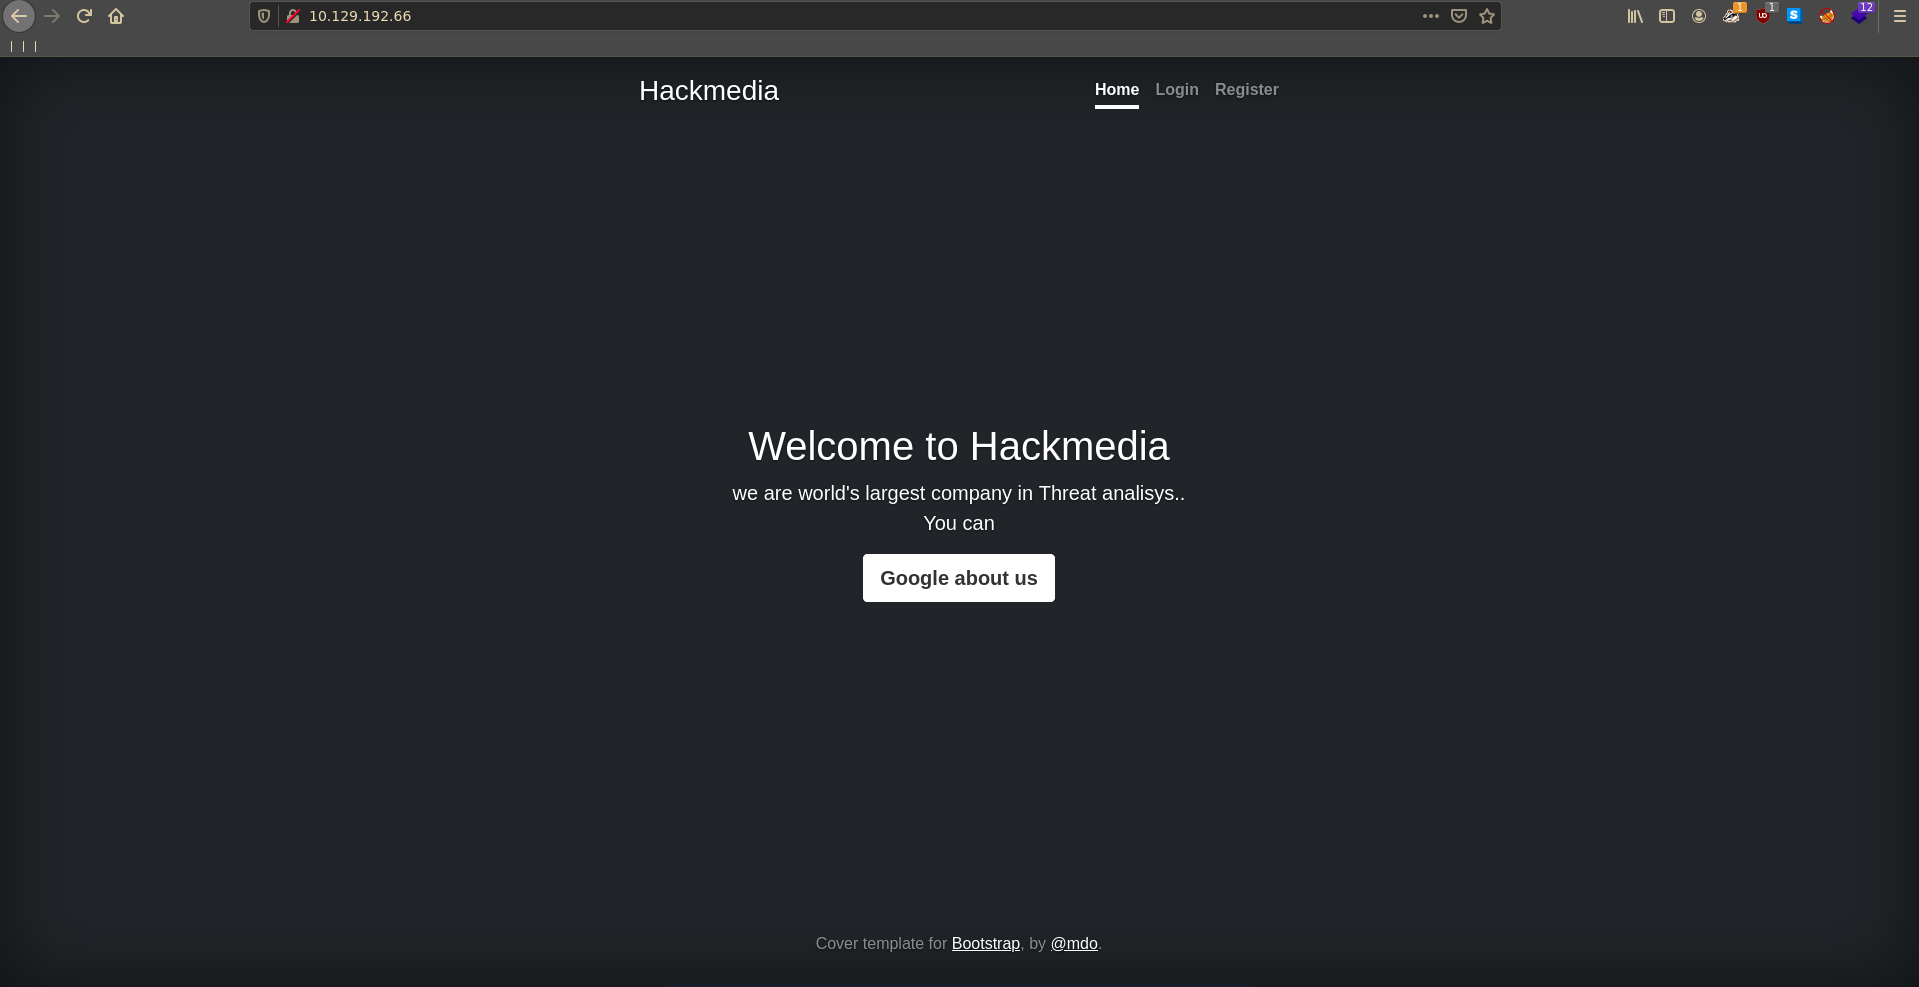Viewport: 1919px width, 987px height.
Task: Open the FoxyProxy extension icon
Action: coord(1827,16)
